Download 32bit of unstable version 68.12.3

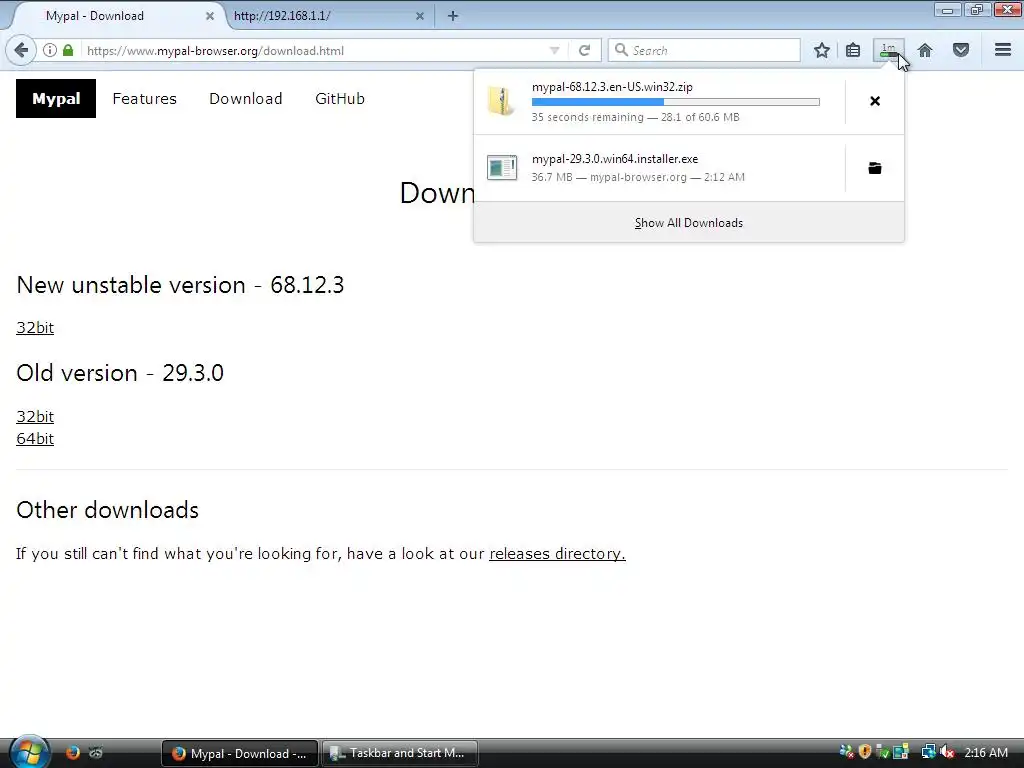click(x=35, y=328)
